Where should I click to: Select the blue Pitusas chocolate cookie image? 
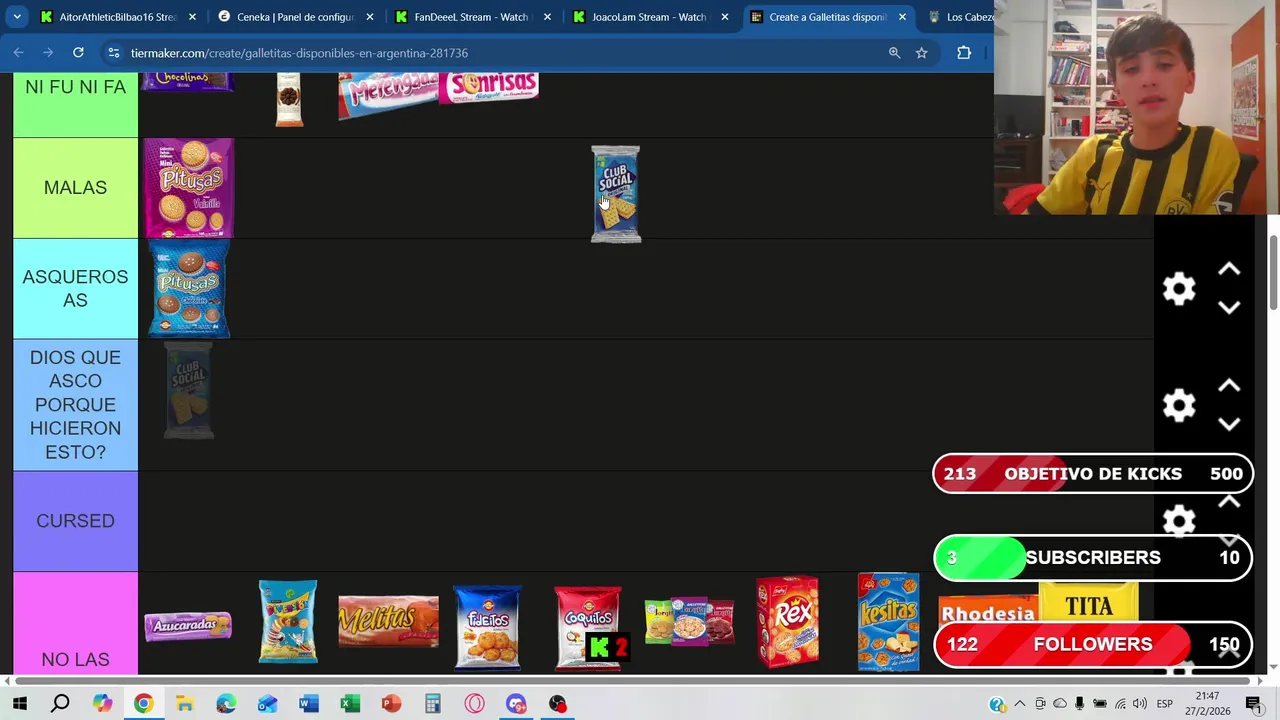pos(188,289)
